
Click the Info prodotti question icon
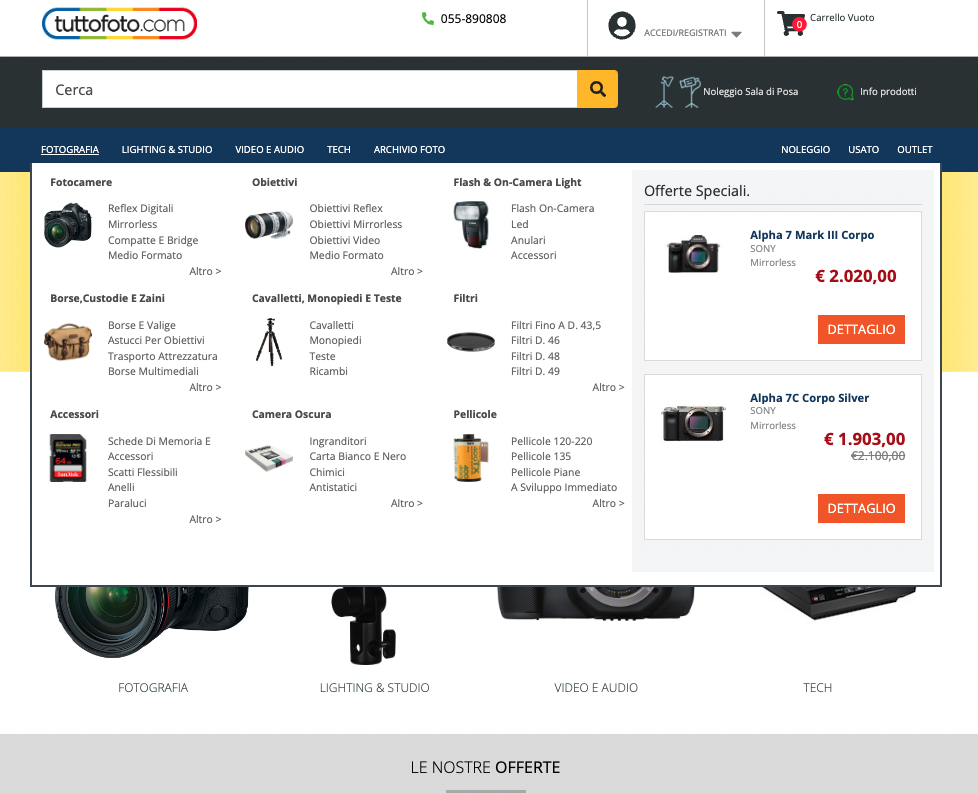(x=845, y=92)
